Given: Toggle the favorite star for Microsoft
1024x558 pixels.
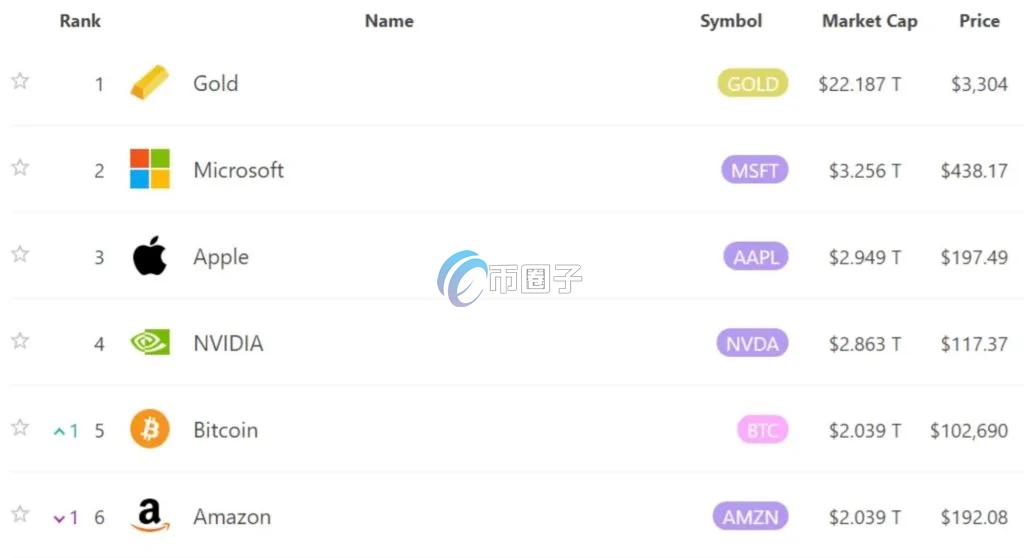Looking at the screenshot, I should click(20, 168).
